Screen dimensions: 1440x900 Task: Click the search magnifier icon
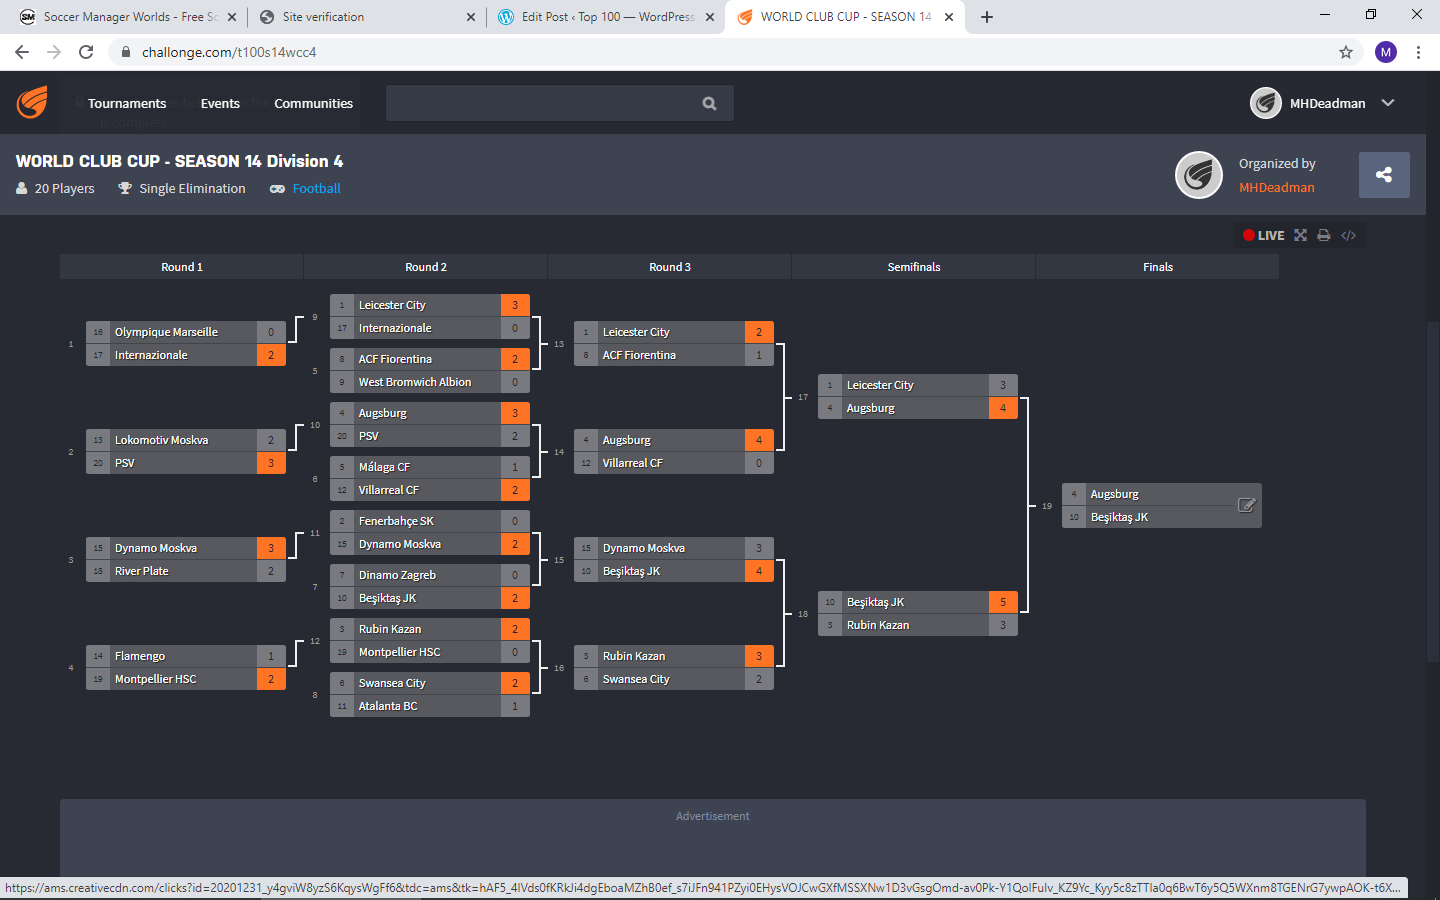pos(709,103)
